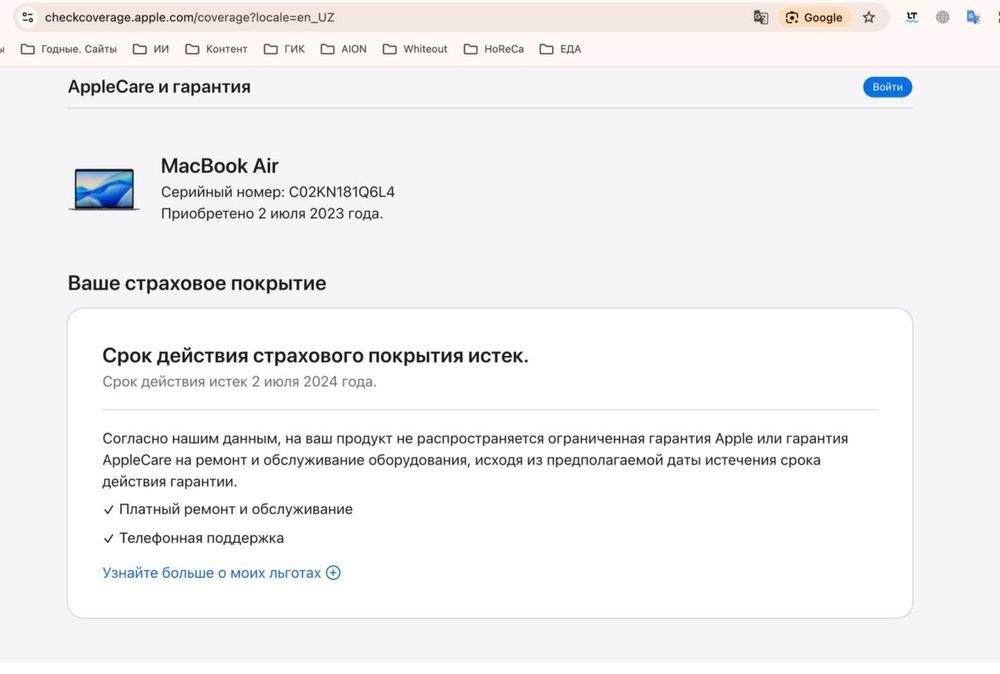Click the MacBook Air product image
This screenshot has width=1000, height=674.
point(104,189)
